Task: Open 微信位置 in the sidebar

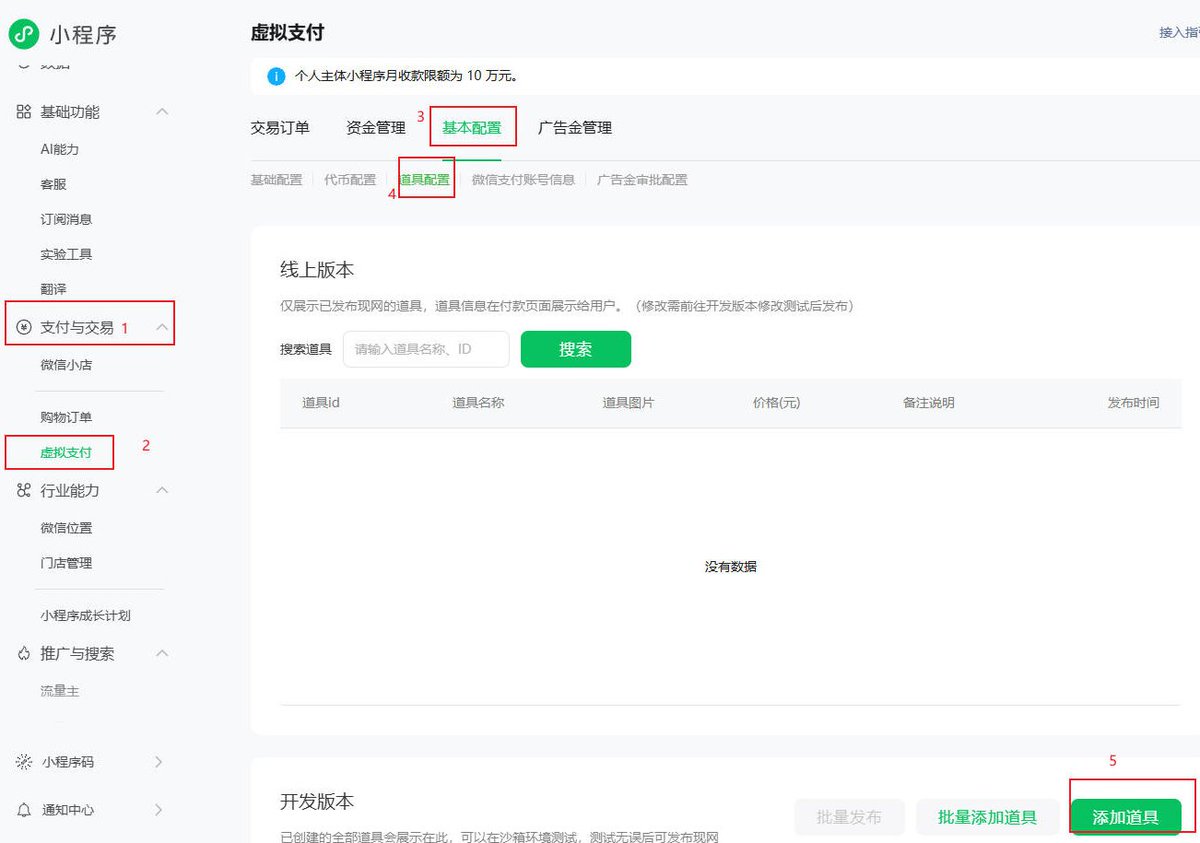Action: click(x=66, y=528)
